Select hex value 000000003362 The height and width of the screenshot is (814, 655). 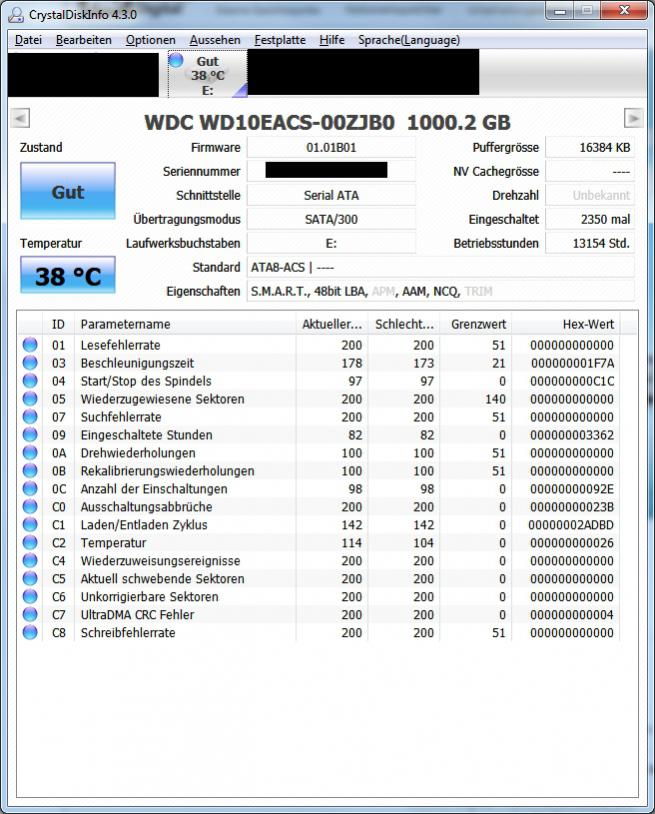tap(572, 435)
